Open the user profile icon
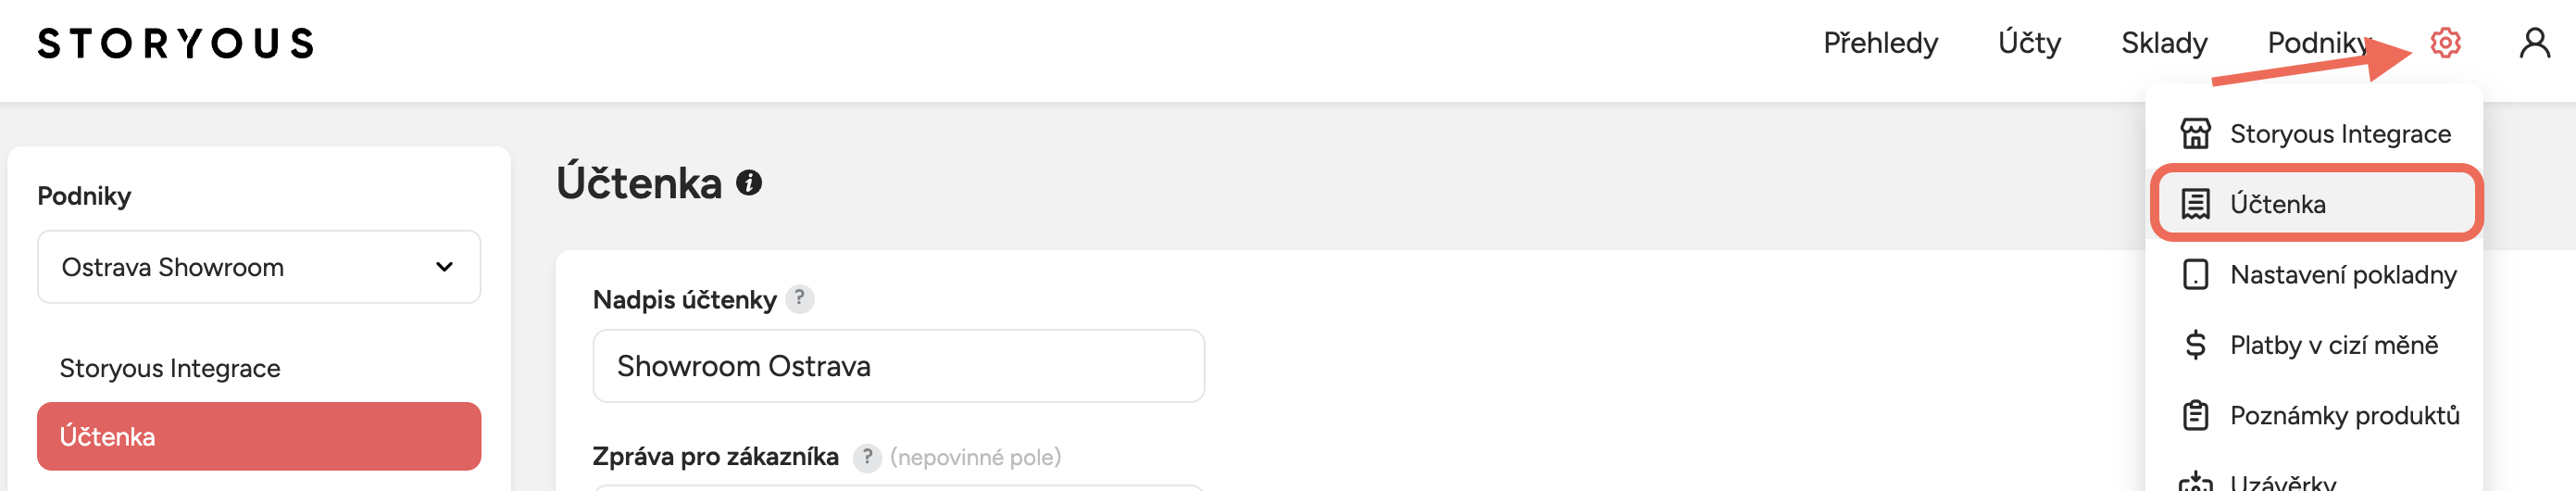The width and height of the screenshot is (2576, 491). 2534,43
